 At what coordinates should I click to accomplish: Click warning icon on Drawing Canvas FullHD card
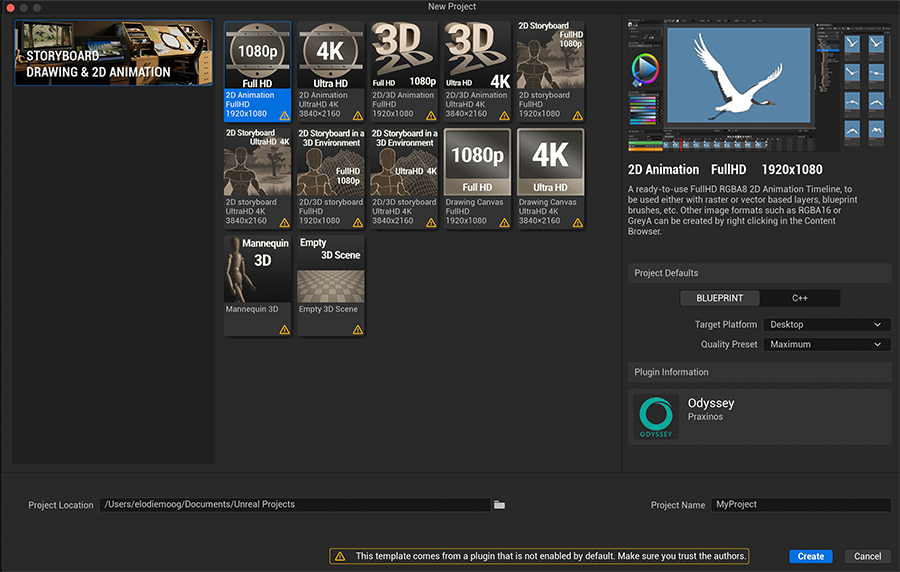tap(505, 223)
